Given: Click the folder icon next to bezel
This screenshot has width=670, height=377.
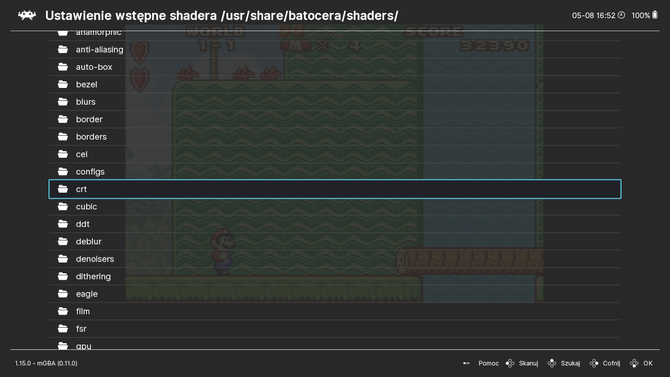Looking at the screenshot, I should point(63,84).
